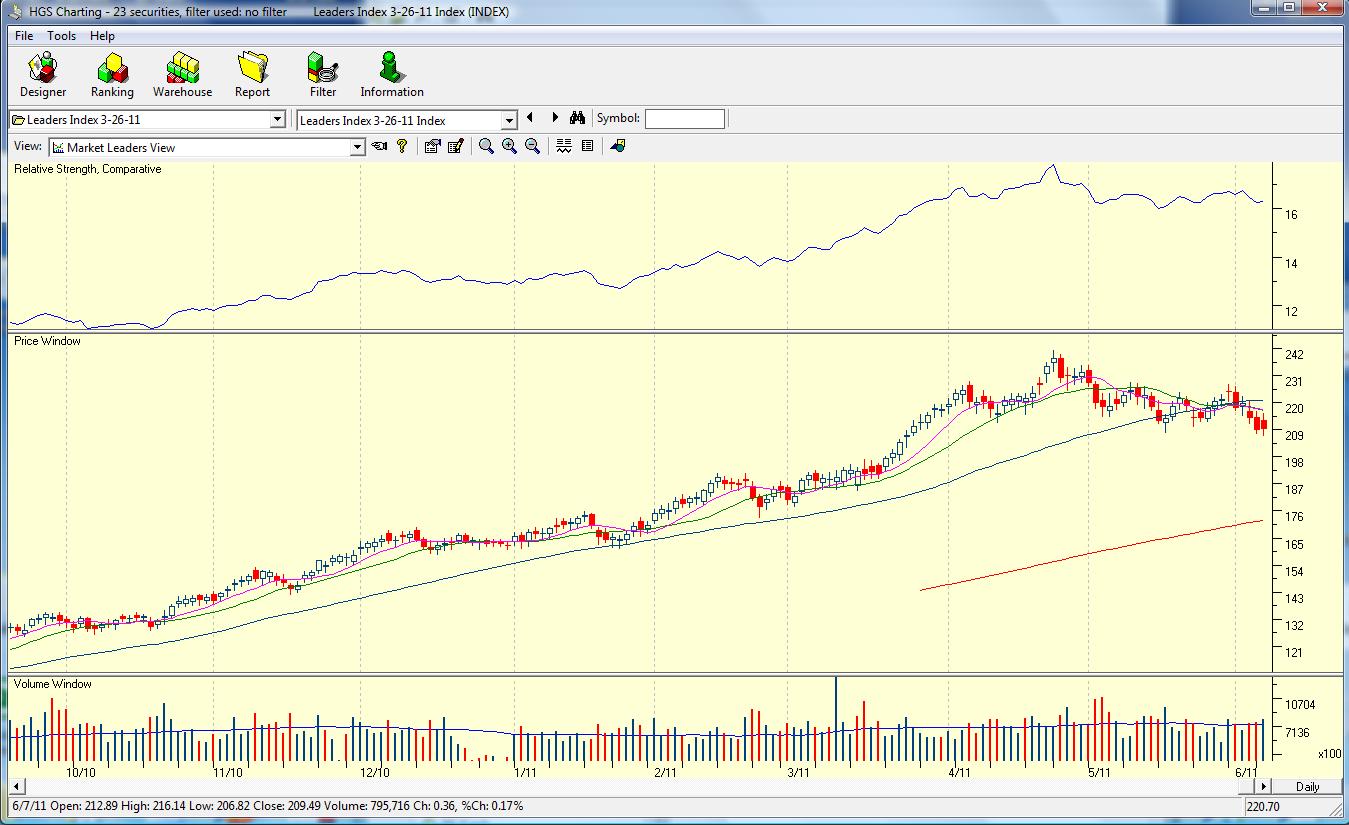
Task: Click the 1/11 date axis label
Action: pos(526,772)
